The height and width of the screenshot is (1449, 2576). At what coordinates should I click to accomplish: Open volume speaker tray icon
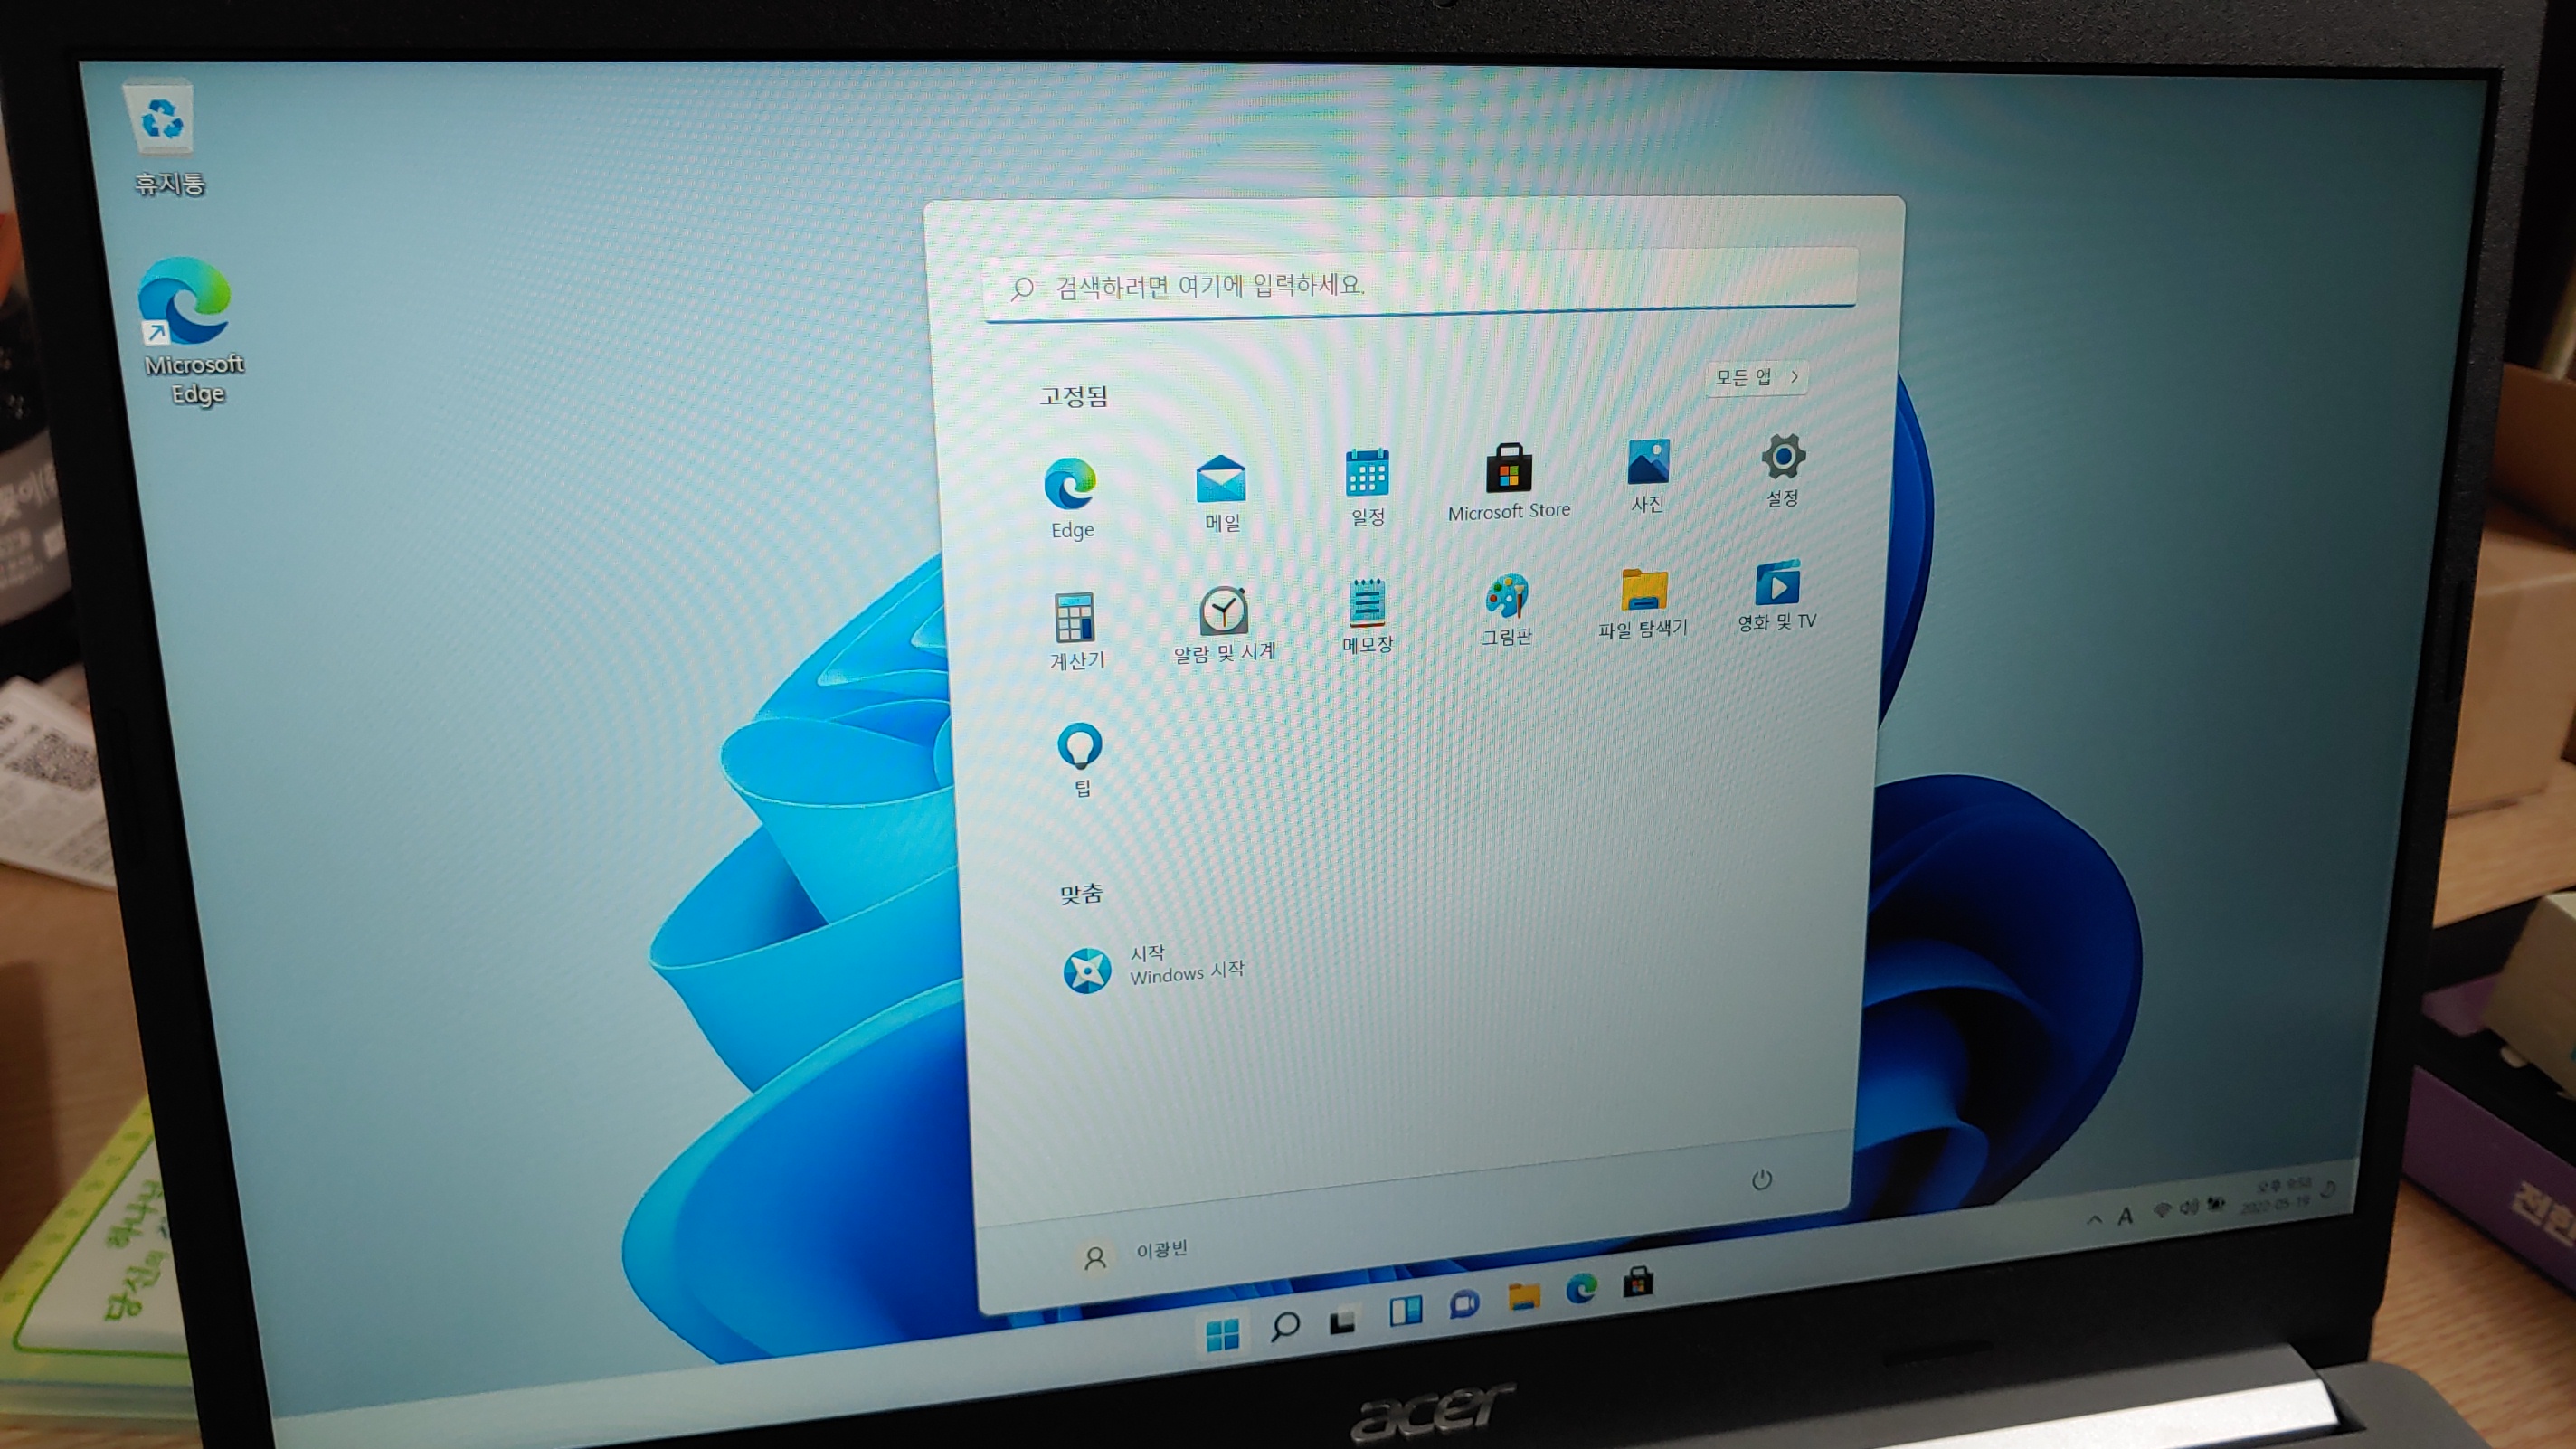pos(2189,1208)
